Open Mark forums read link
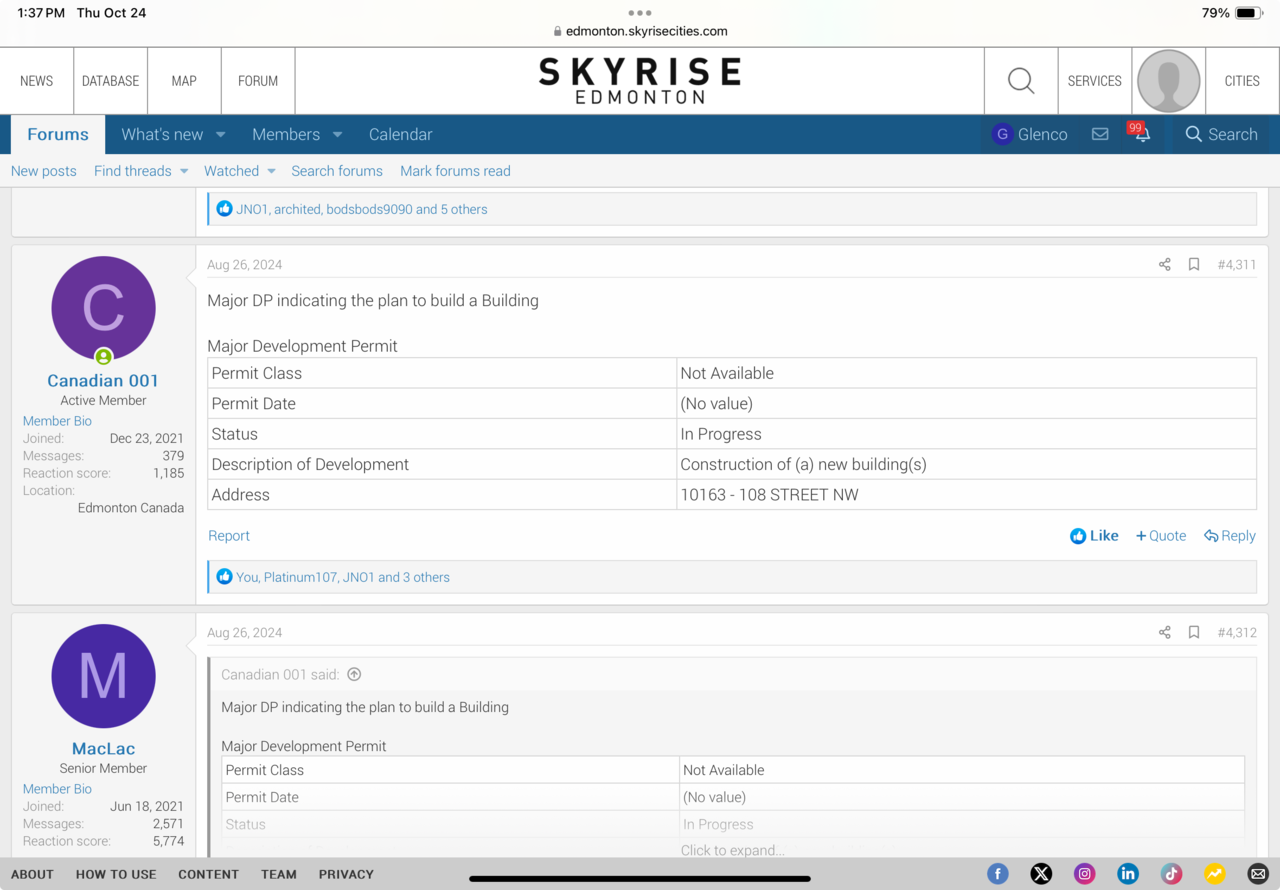Image resolution: width=1280 pixels, height=890 pixels. [455, 171]
